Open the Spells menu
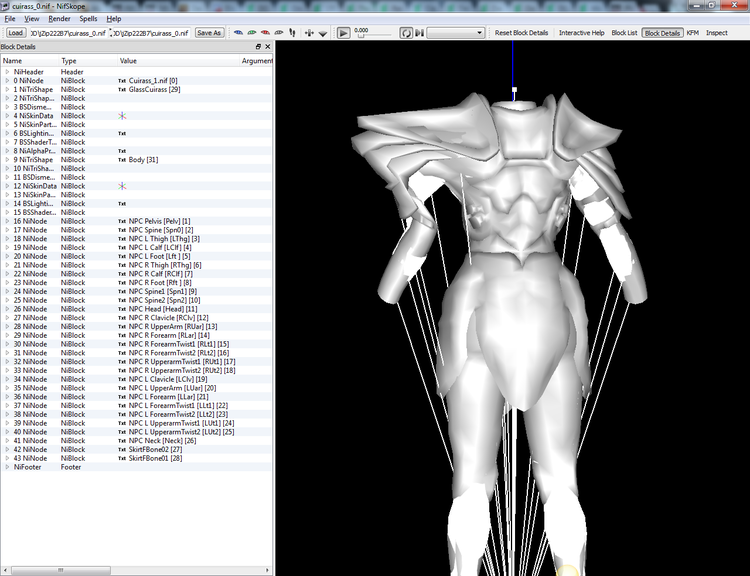 click(88, 19)
